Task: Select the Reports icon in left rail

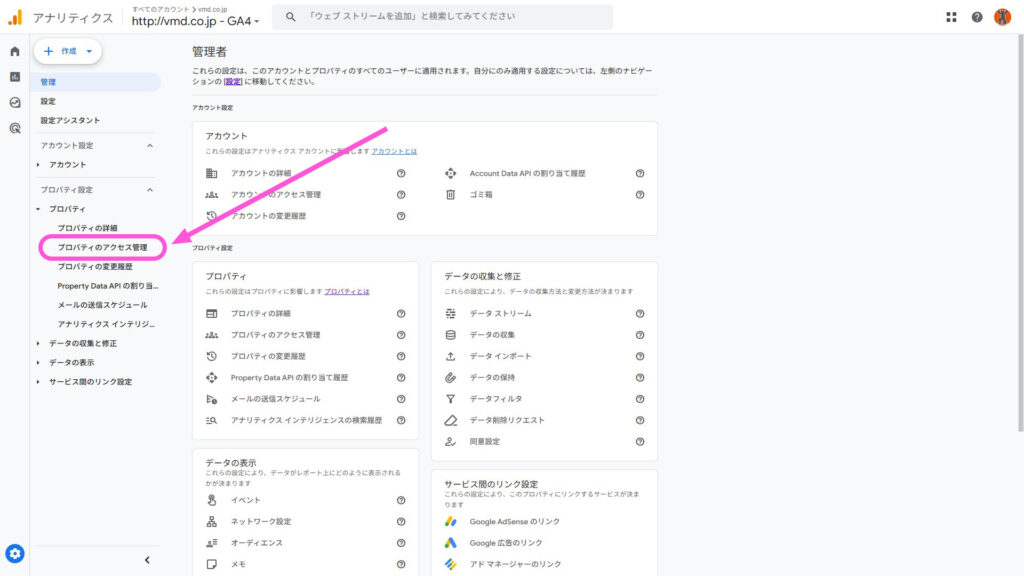Action: coord(13,75)
